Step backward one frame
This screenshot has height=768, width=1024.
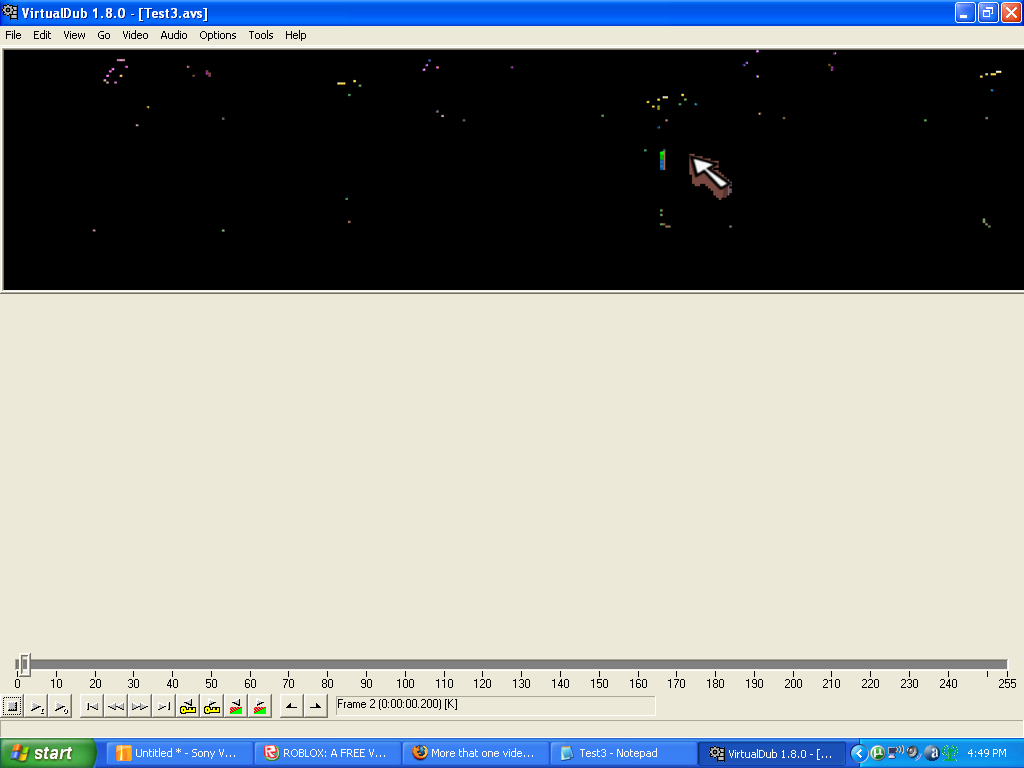pos(116,706)
